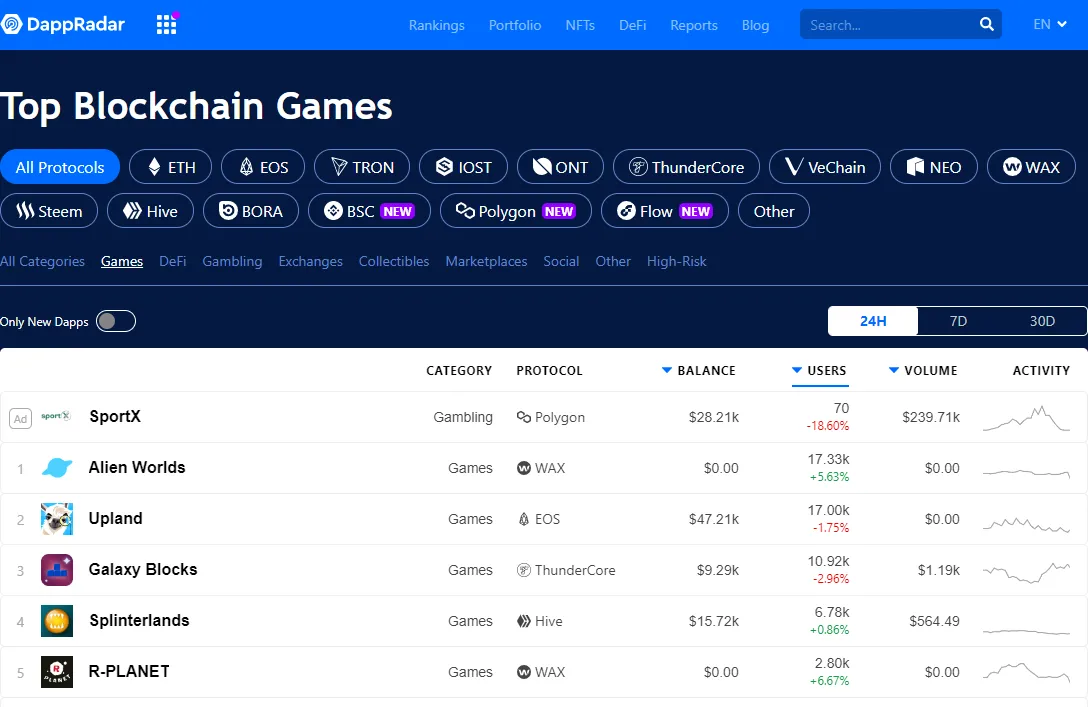Click Hive protocol icon in Splinterlands row
The height and width of the screenshot is (707, 1088).
524,621
